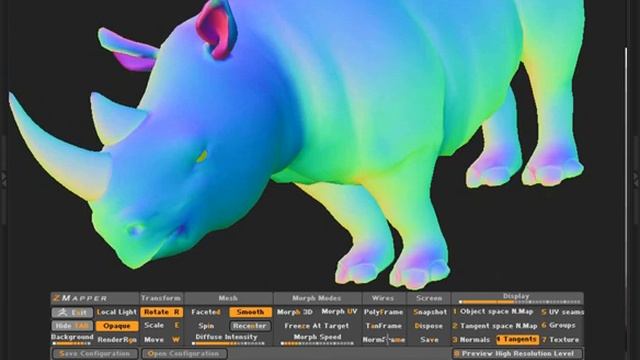Select Tangents display mode
This screenshot has width=640, height=360.
pyautogui.click(x=517, y=340)
